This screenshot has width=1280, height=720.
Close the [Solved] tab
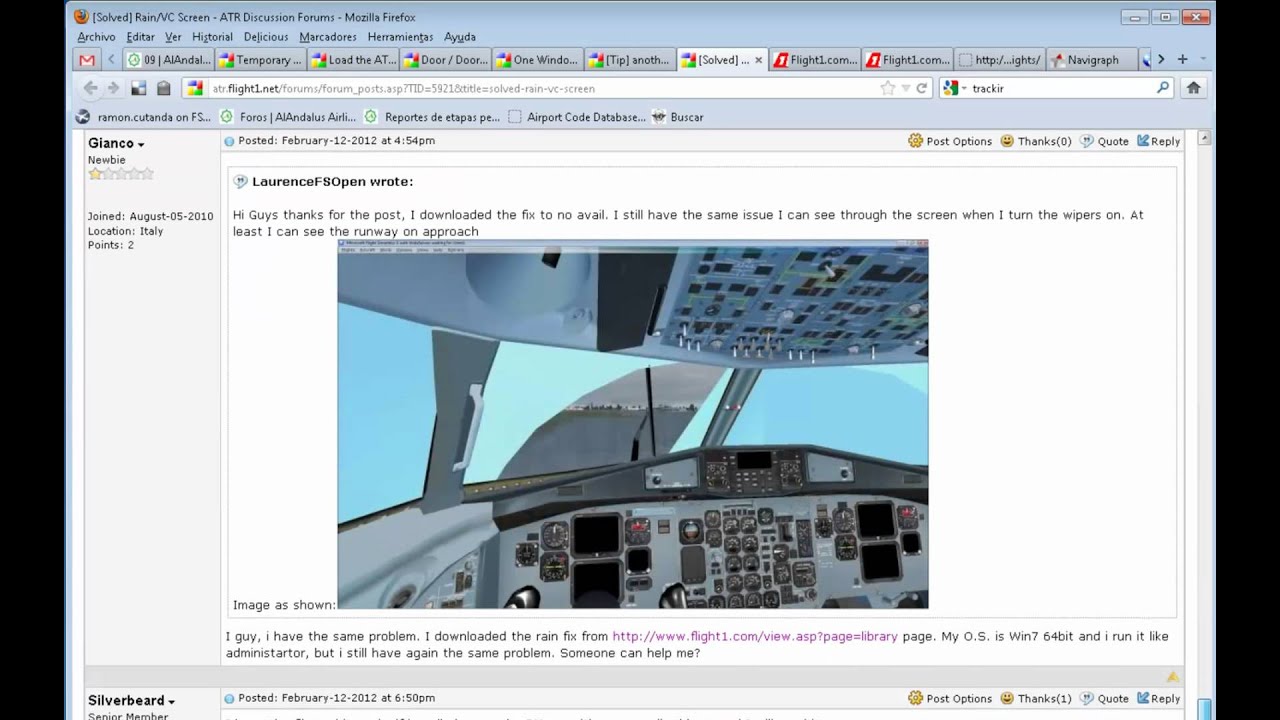[758, 60]
